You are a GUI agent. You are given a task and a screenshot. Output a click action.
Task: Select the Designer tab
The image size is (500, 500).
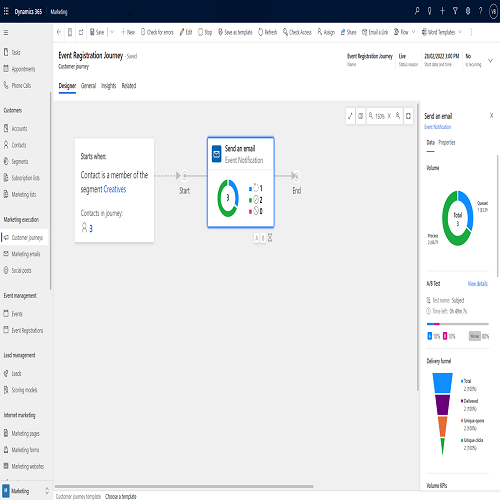click(67, 86)
